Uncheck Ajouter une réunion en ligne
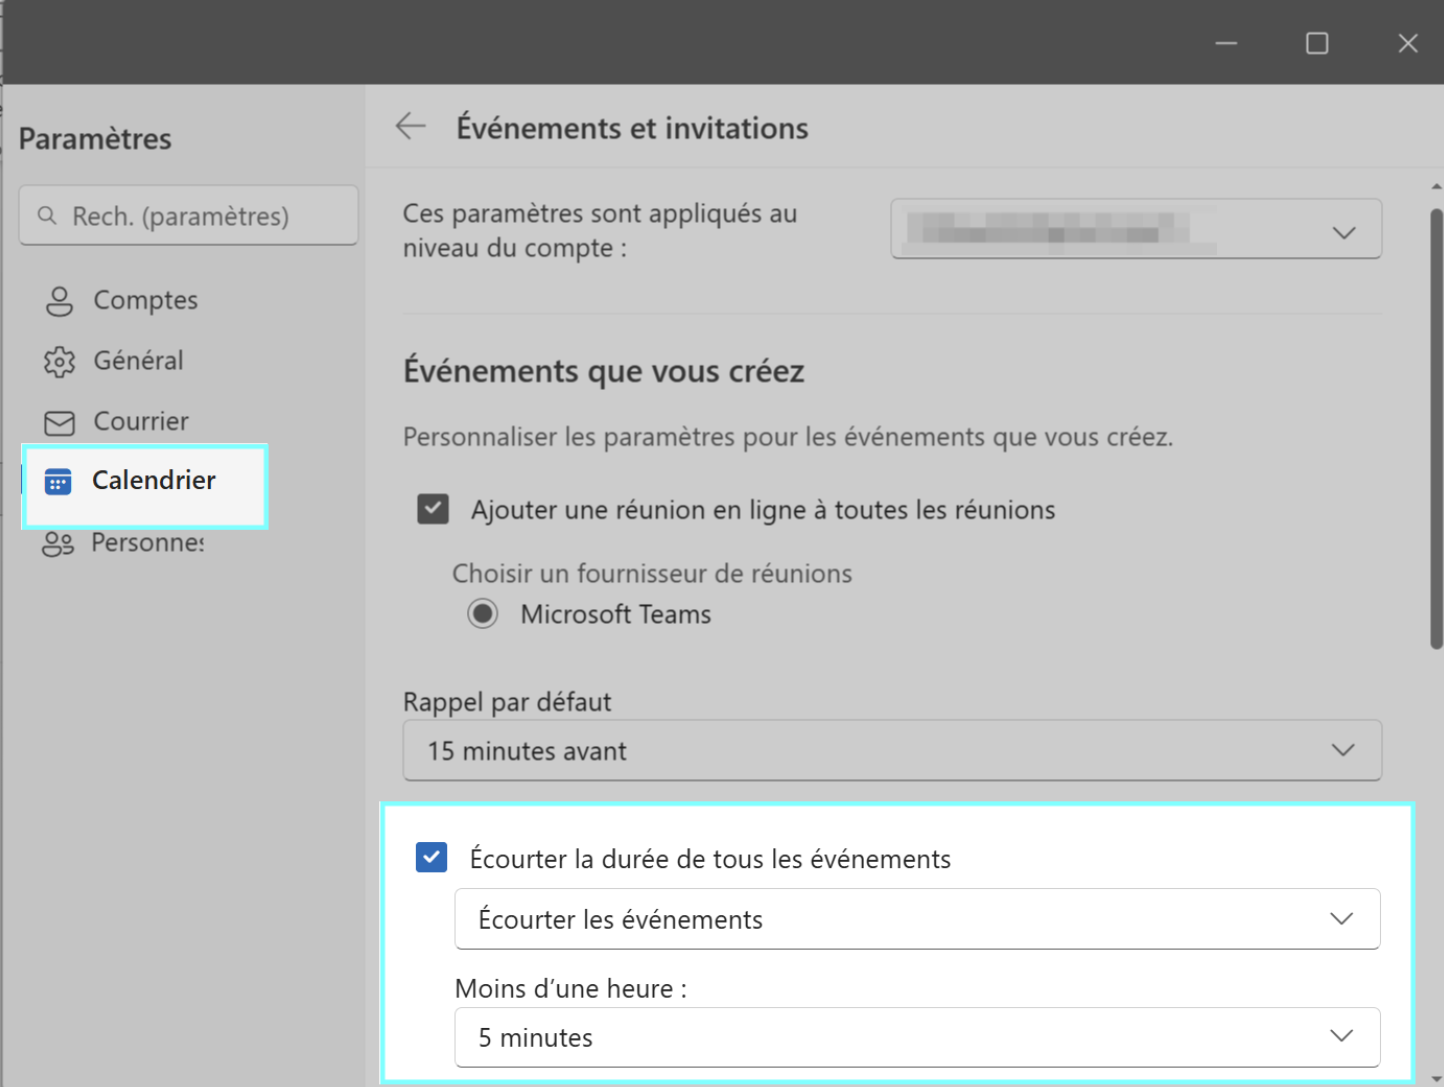Viewport: 1444px width, 1087px height. pos(433,509)
